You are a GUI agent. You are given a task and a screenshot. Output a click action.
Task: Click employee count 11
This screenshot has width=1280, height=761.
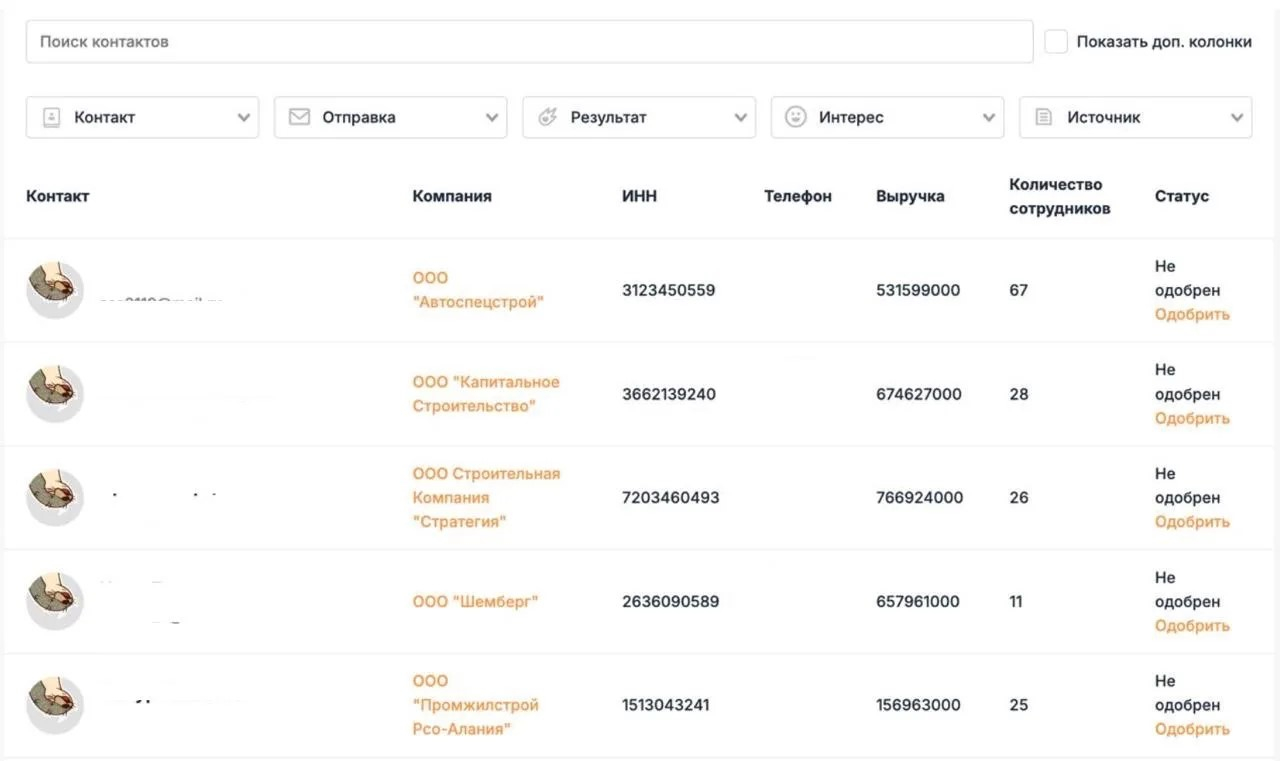[x=1016, y=601]
